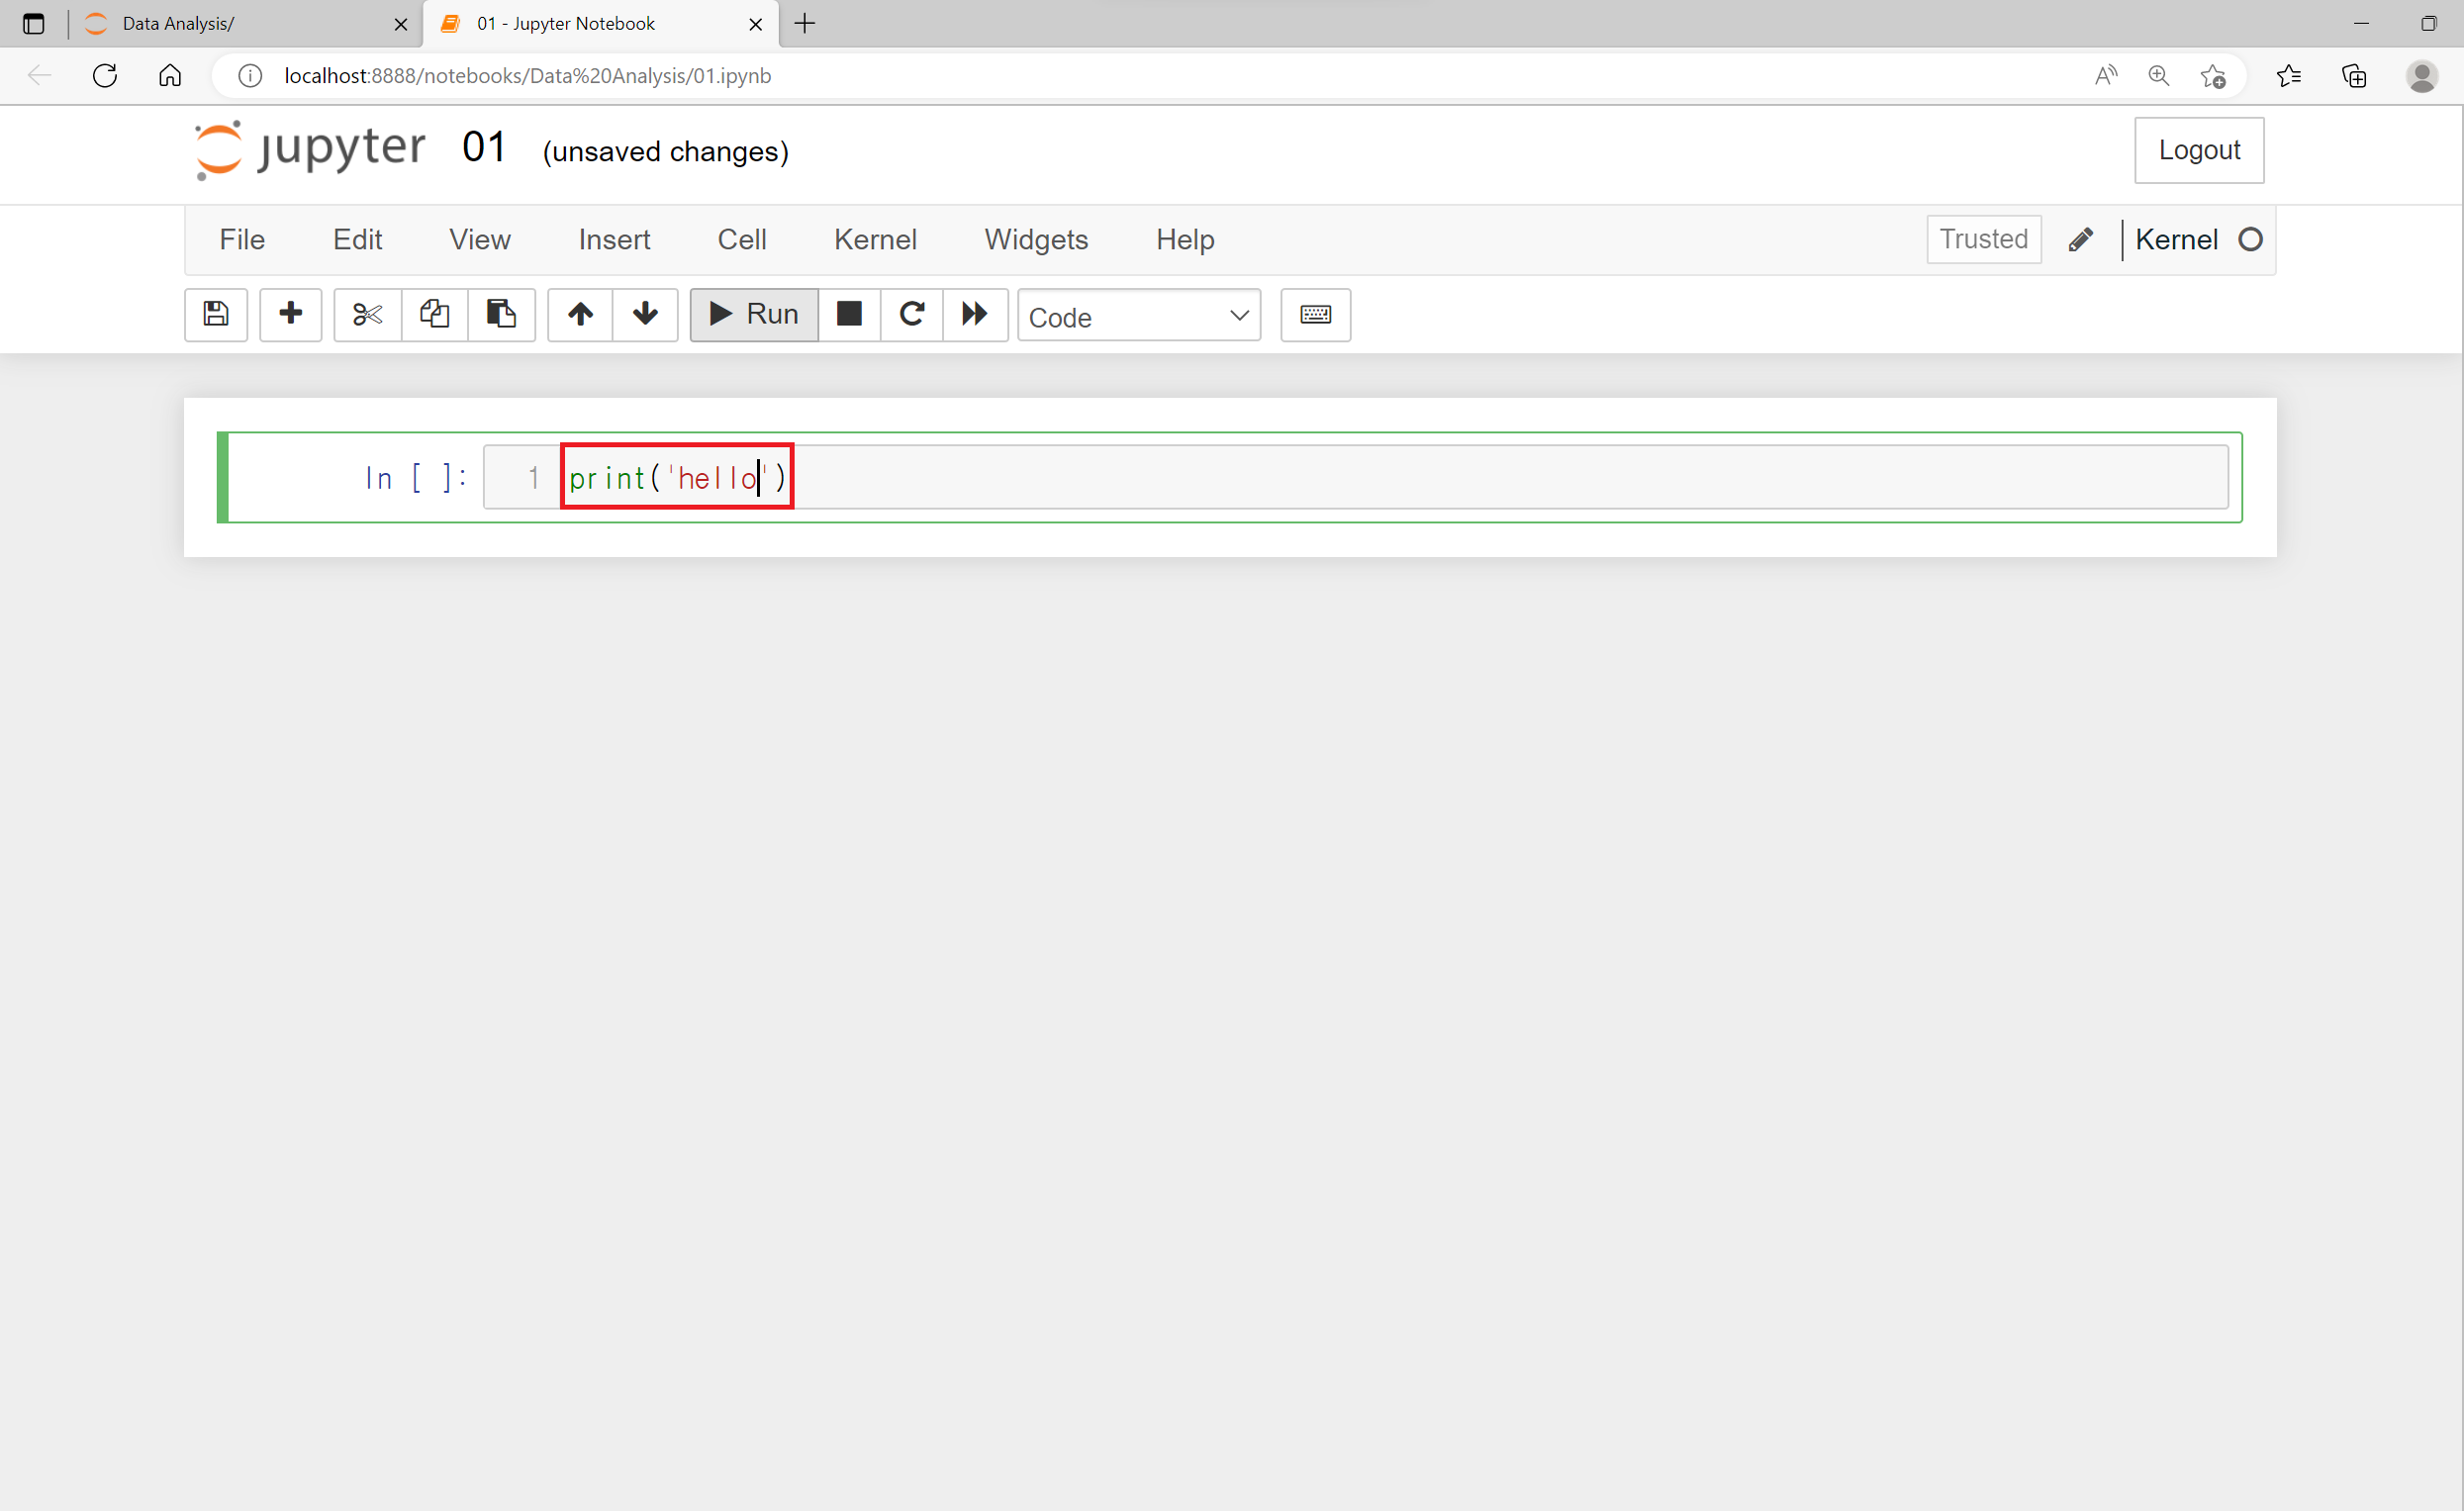The width and height of the screenshot is (2464, 1511).
Task: Move selected cell down arrow
Action: tap(645, 314)
